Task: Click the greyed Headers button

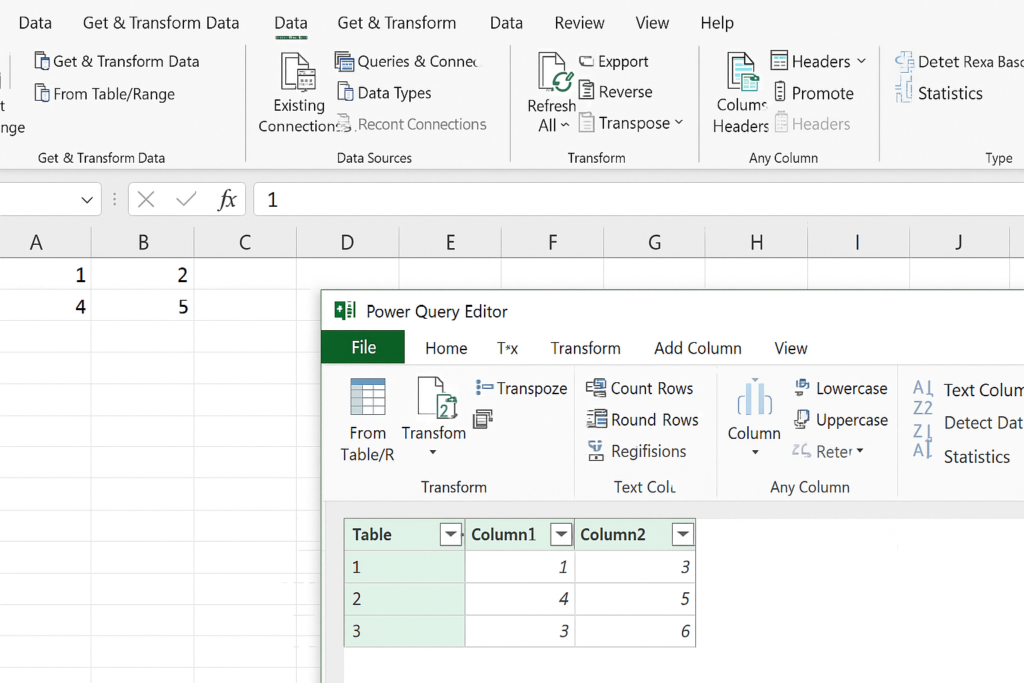Action: (812, 123)
